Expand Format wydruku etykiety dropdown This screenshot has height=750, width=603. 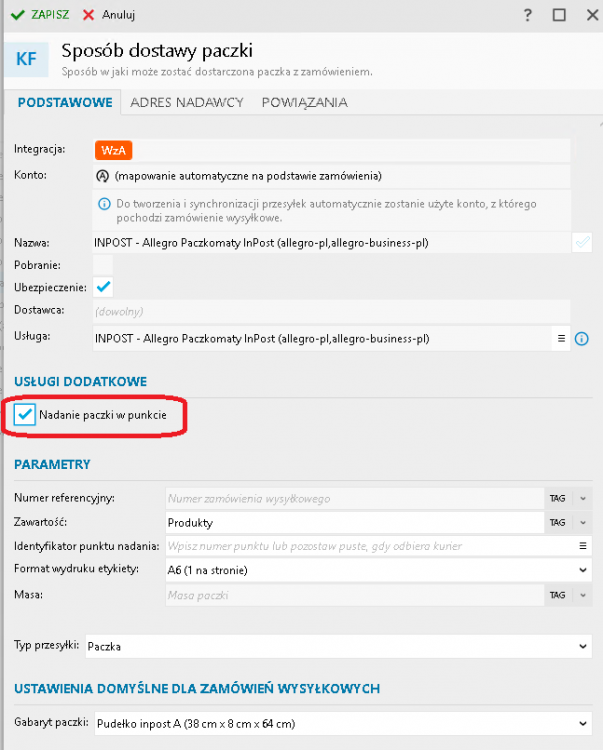tap(583, 570)
